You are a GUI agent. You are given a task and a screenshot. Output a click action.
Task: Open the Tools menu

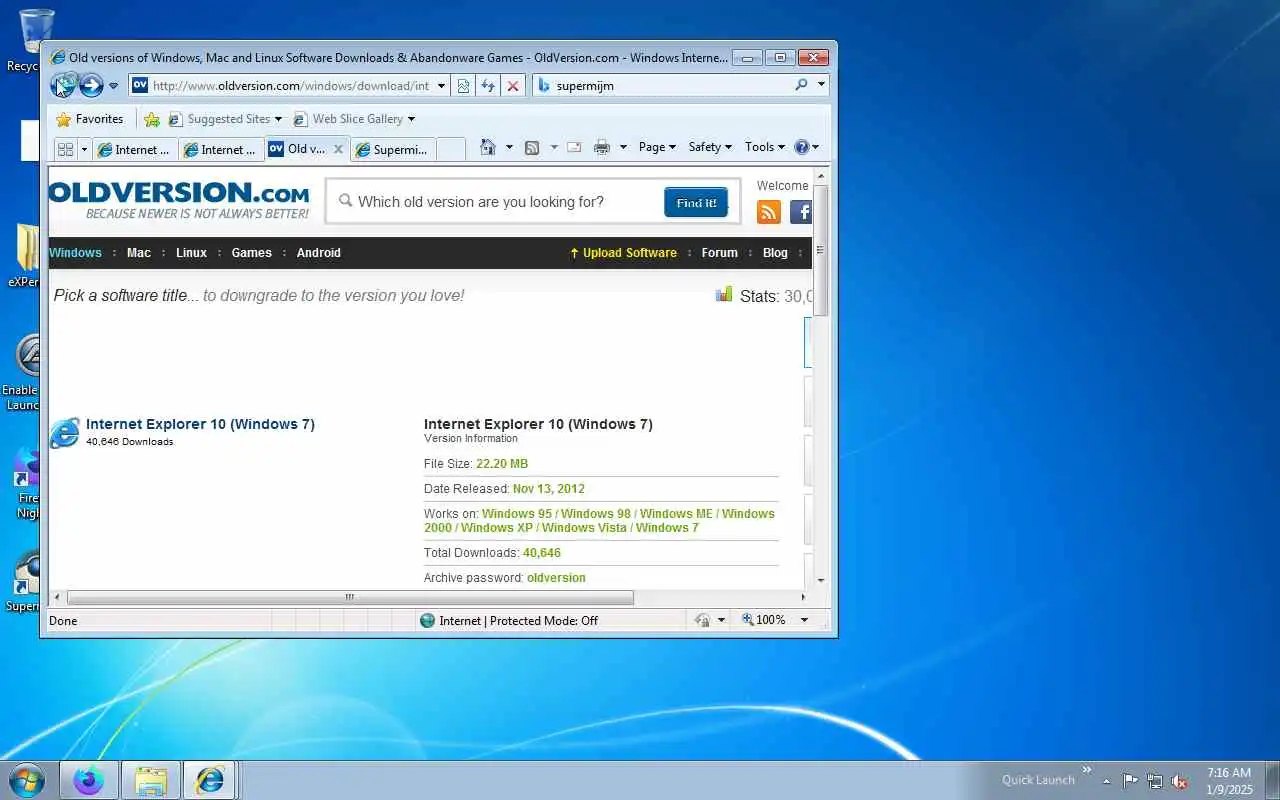coord(765,147)
